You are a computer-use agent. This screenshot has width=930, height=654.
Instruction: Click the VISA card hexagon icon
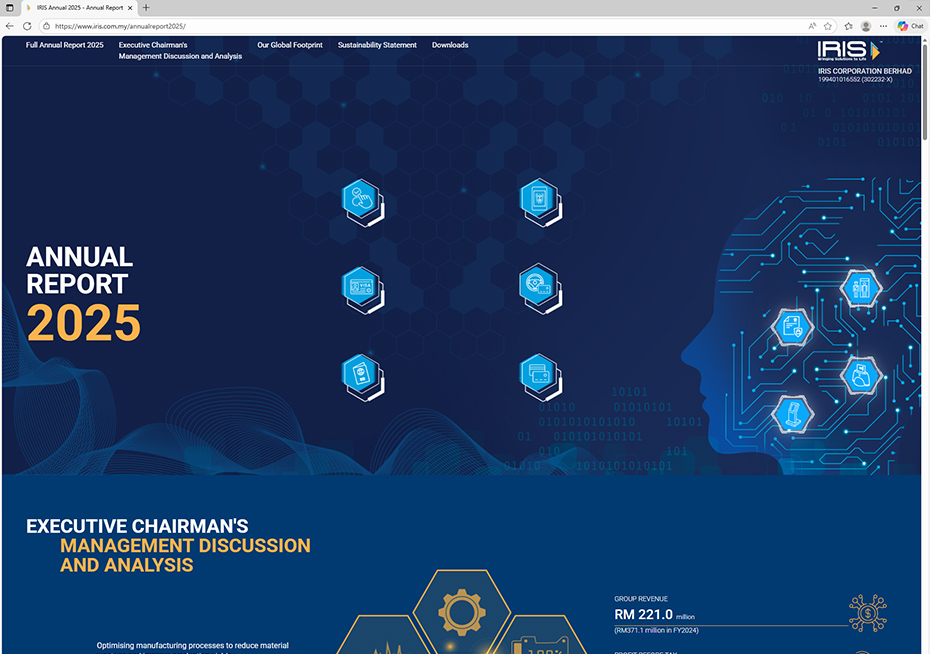point(360,287)
